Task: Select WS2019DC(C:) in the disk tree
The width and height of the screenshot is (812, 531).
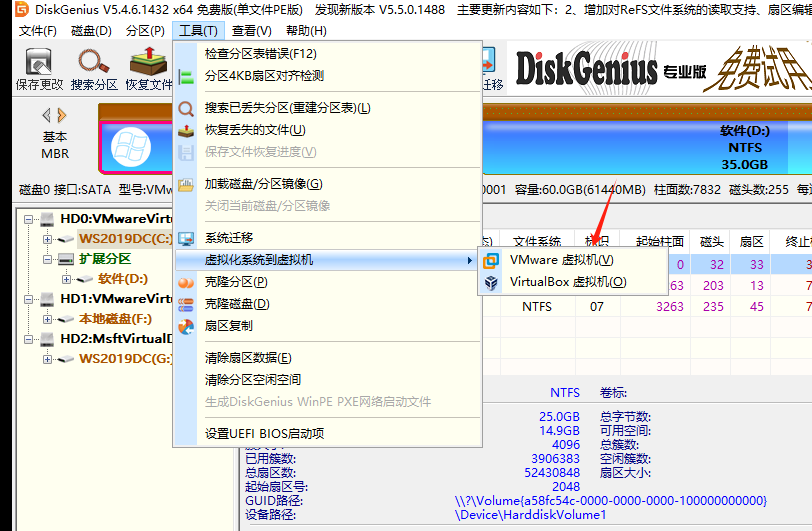Action: [x=126, y=239]
